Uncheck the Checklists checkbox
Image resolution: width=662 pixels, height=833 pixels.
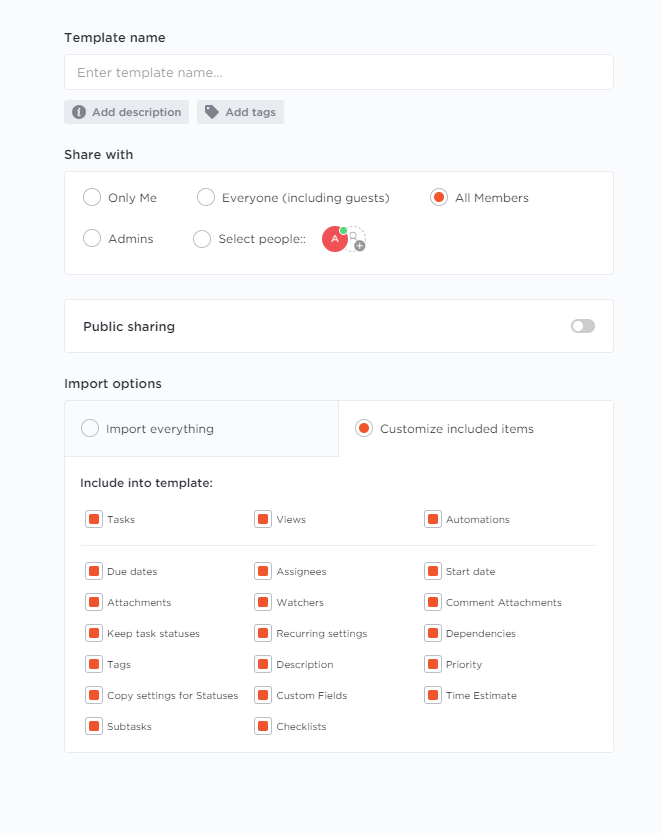tap(263, 726)
